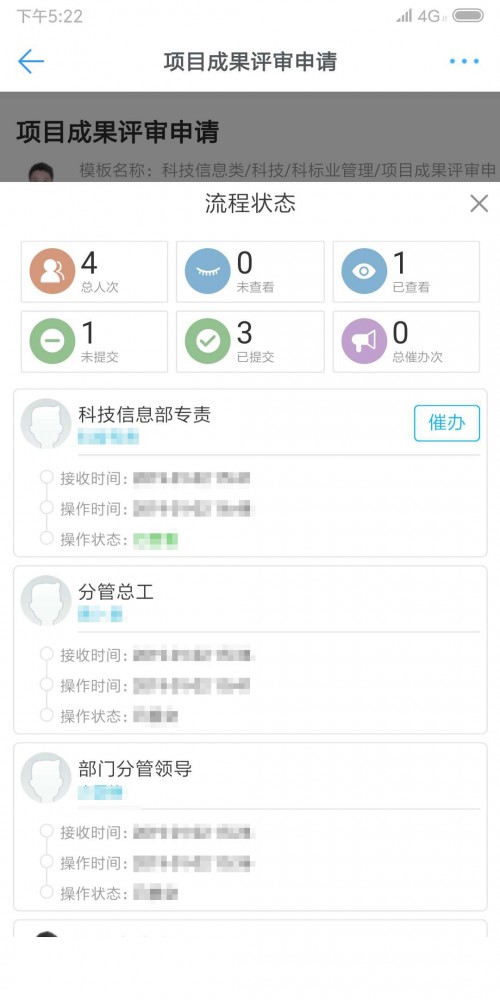Select the 分管总工 approver card title
Image resolution: width=500 pixels, height=1000 pixels.
pos(116,592)
